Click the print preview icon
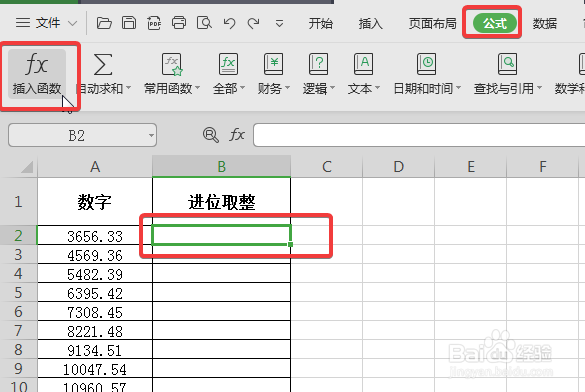The height and width of the screenshot is (392, 585). tap(204, 23)
